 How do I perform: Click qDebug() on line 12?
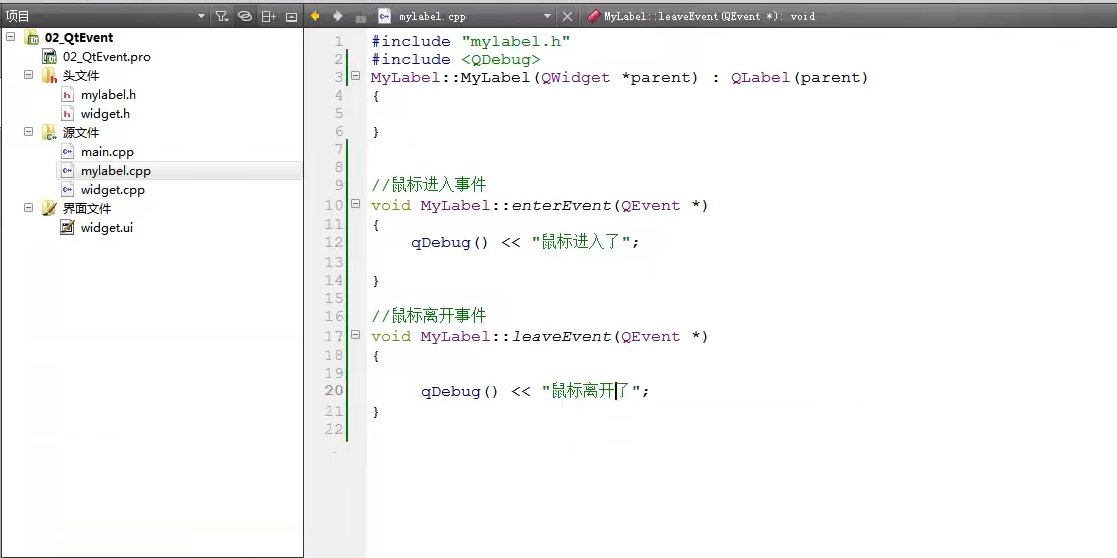[450, 242]
